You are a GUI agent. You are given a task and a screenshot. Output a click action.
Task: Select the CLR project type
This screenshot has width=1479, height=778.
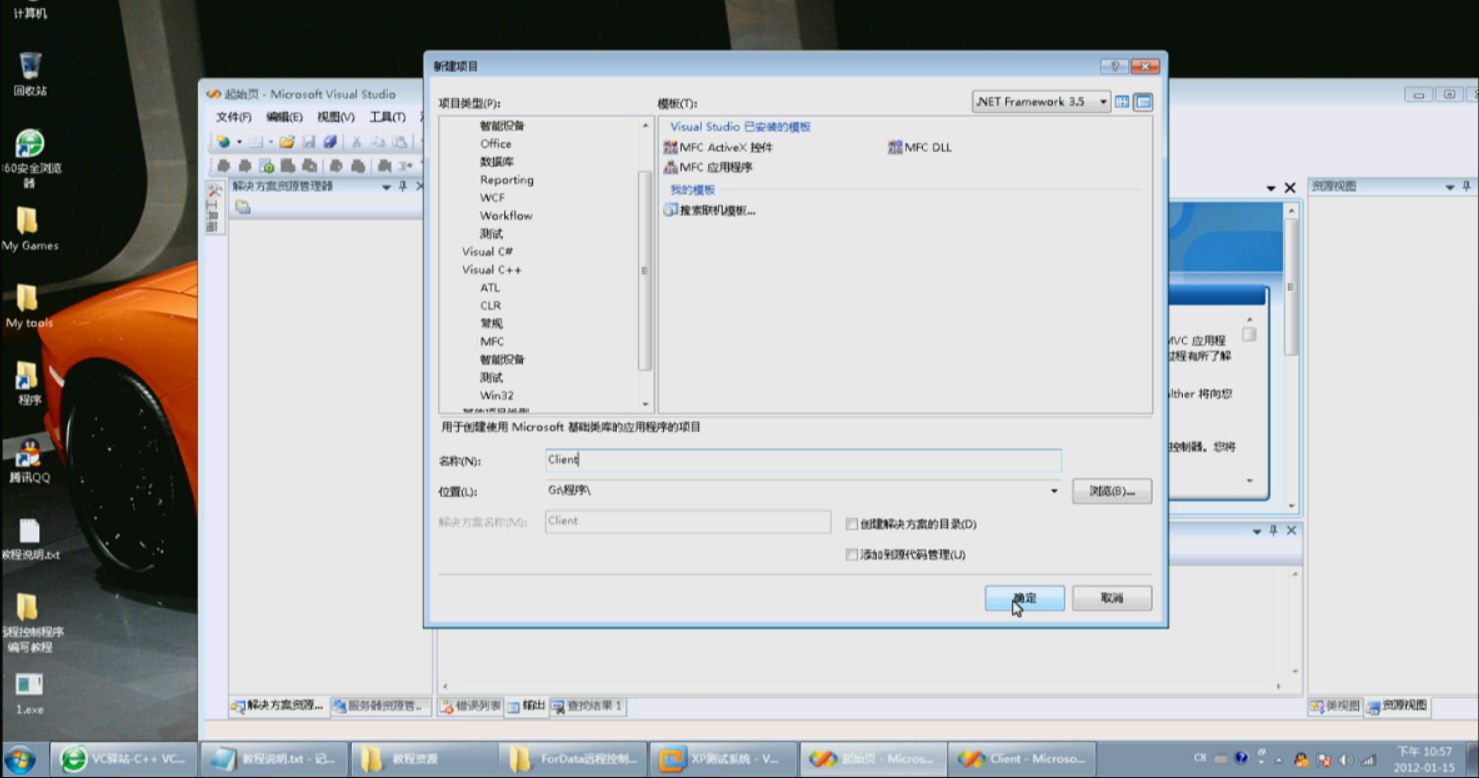tap(490, 306)
